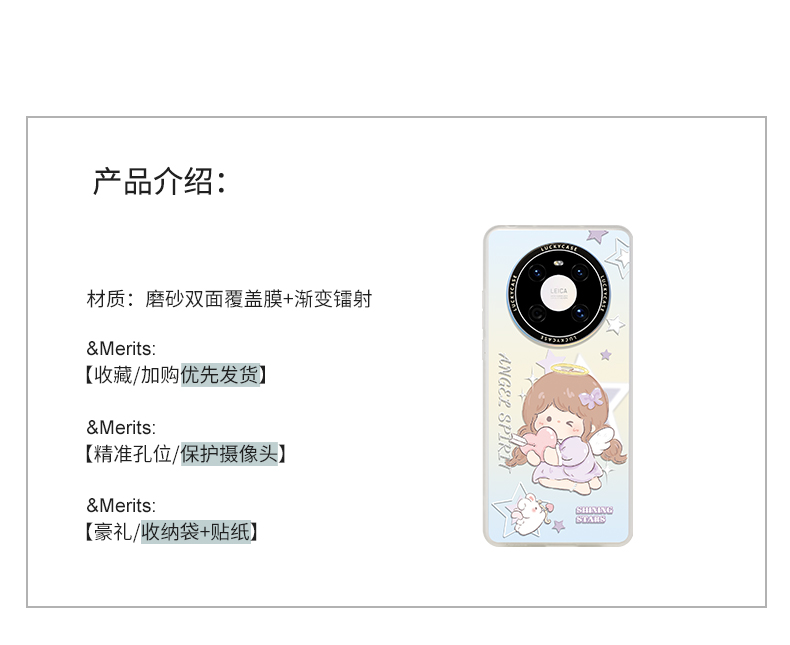The image size is (790, 645).
Task: Click the phone case product image
Action: (x=558, y=385)
